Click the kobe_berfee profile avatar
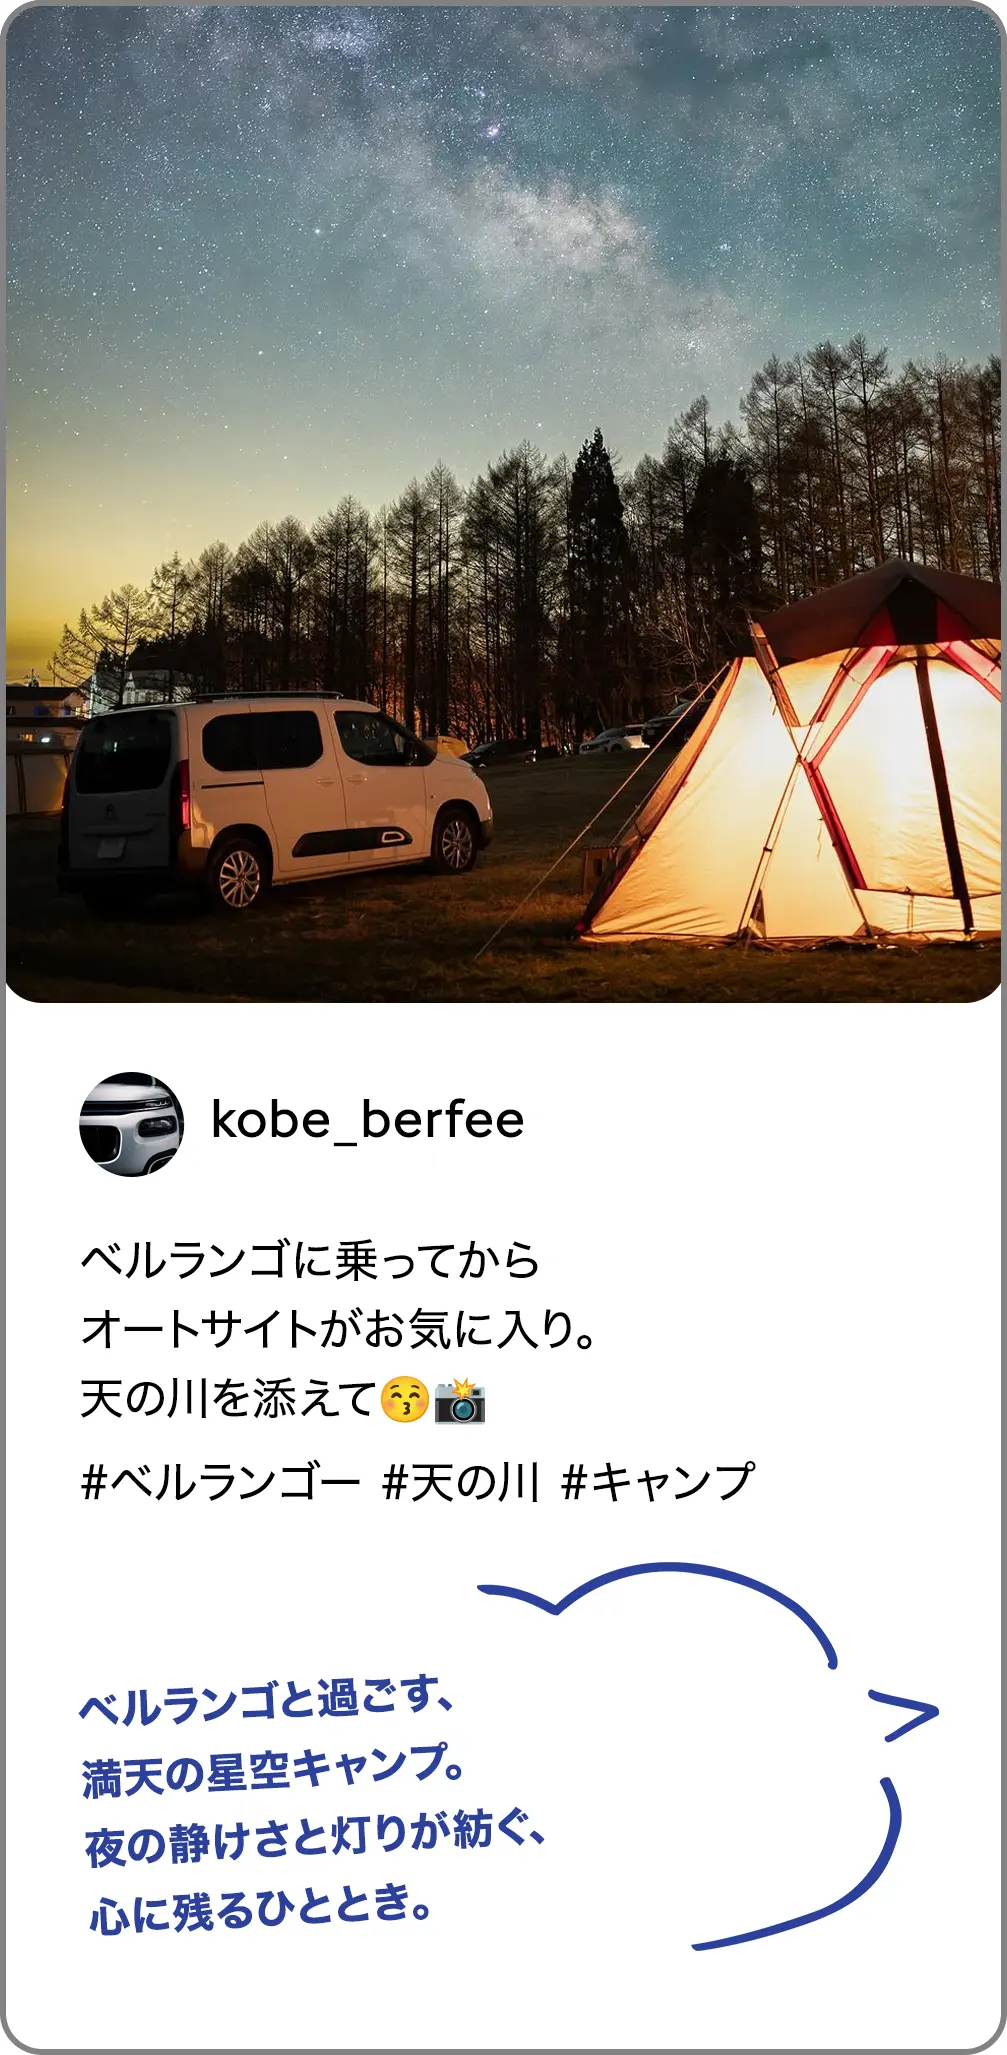The image size is (1007, 2055). (131, 1124)
